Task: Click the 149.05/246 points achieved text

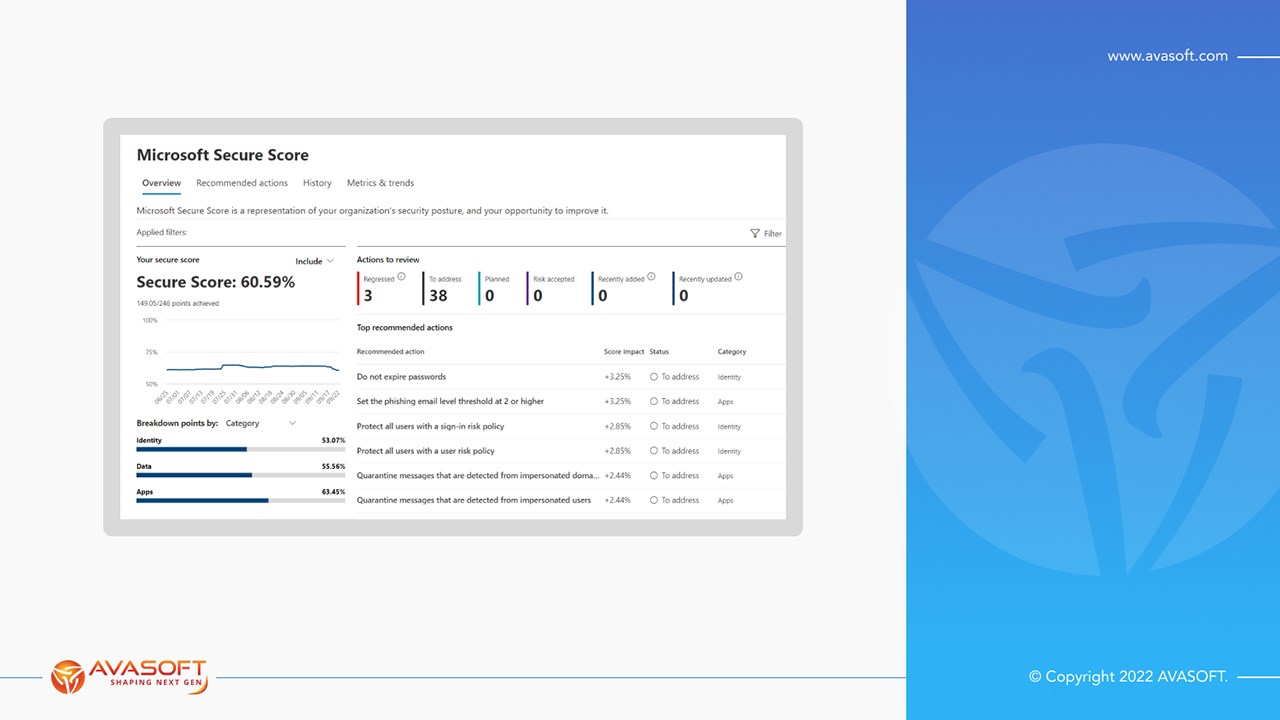Action: tap(177, 303)
